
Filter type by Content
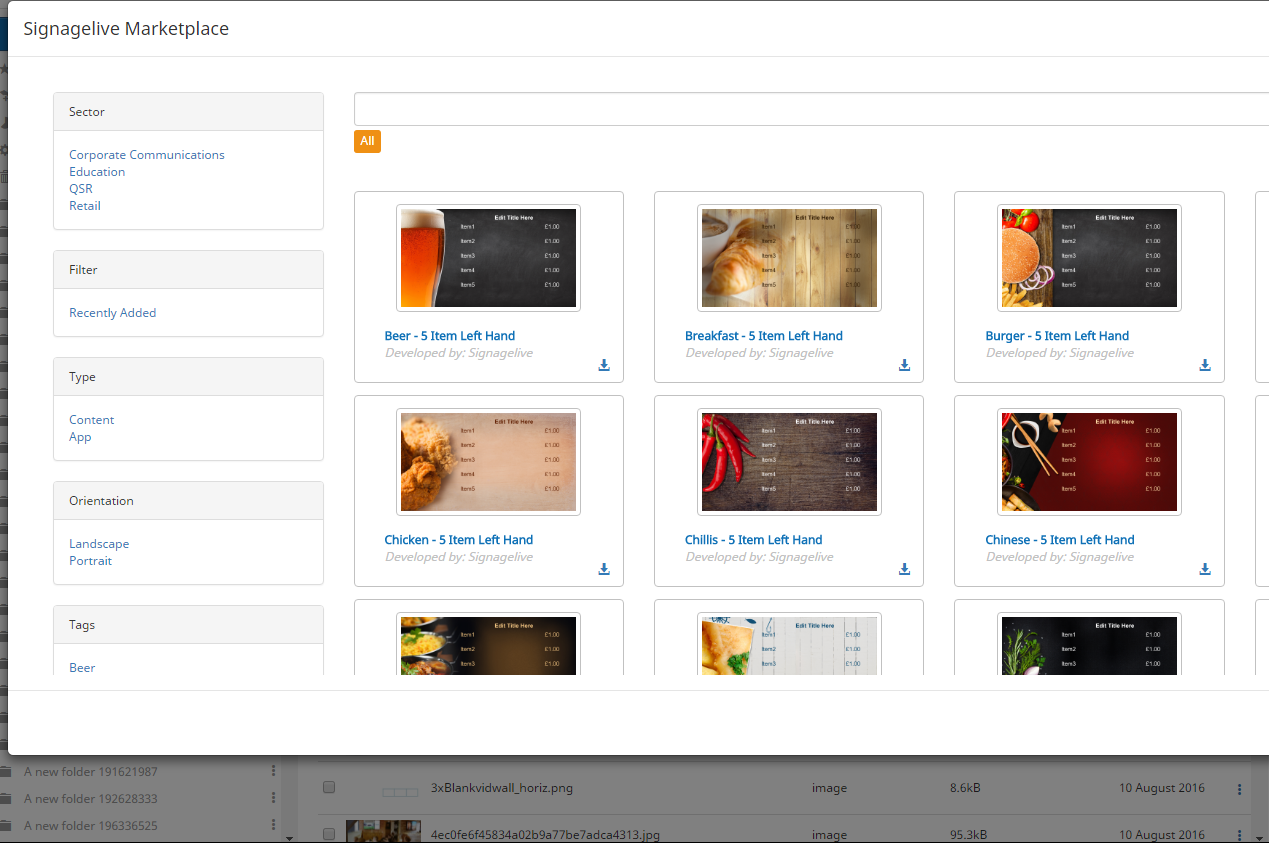tap(92, 420)
